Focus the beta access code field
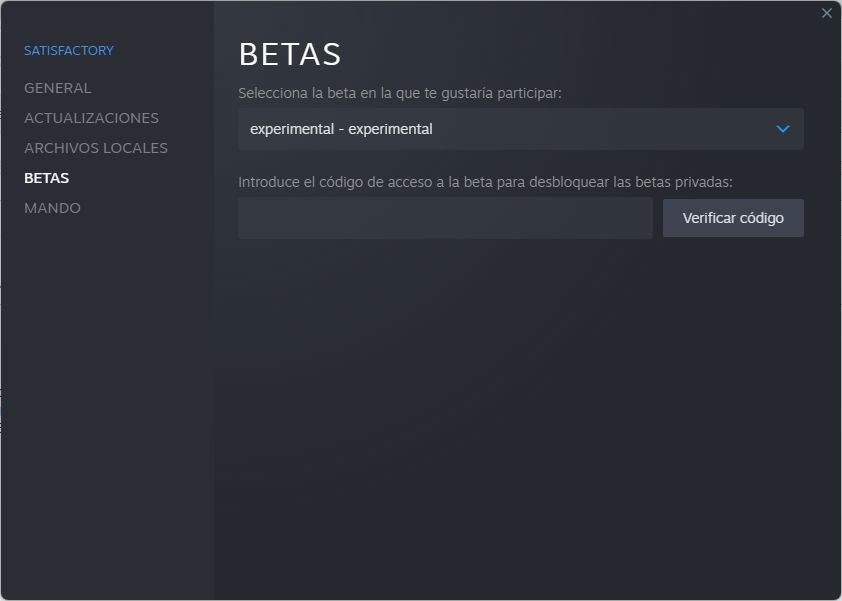The height and width of the screenshot is (601, 842). click(445, 218)
